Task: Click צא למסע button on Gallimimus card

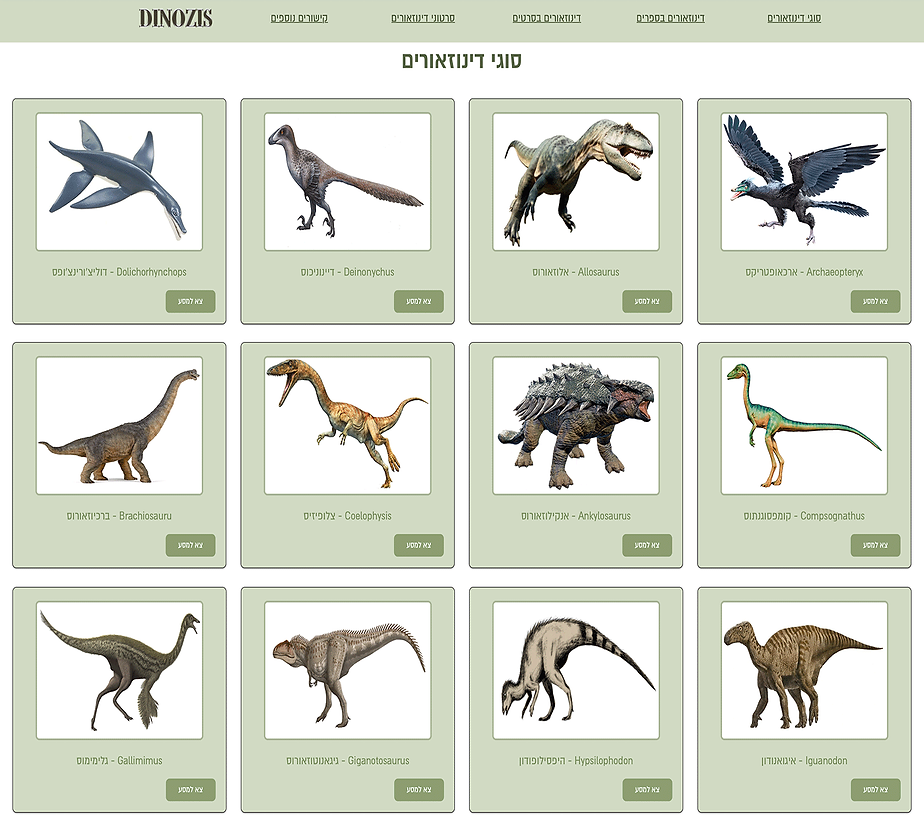Action: (190, 789)
